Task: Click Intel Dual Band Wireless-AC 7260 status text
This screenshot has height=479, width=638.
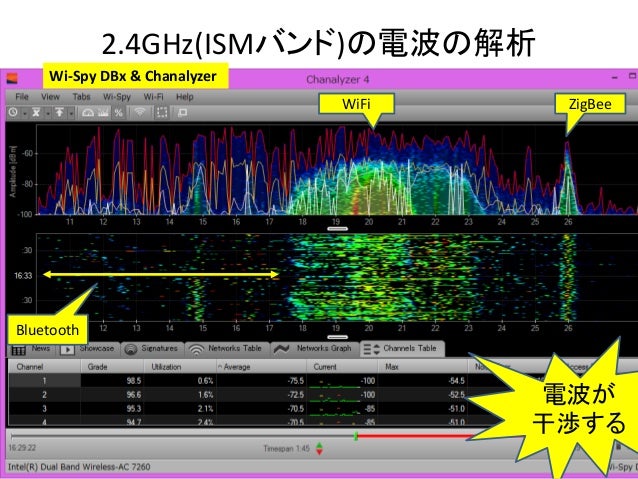Action: [79, 467]
